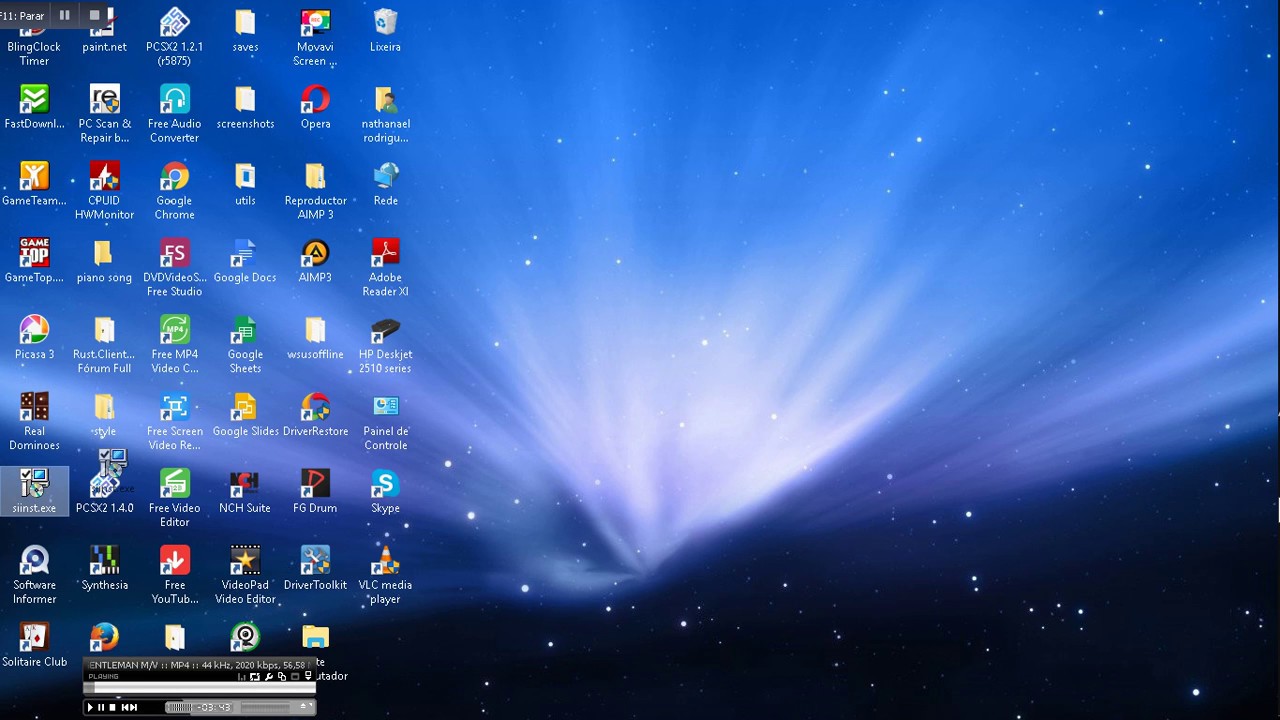Select the FastDownload shortcut icon
Viewport: 1280px width, 720px height.
(34, 107)
